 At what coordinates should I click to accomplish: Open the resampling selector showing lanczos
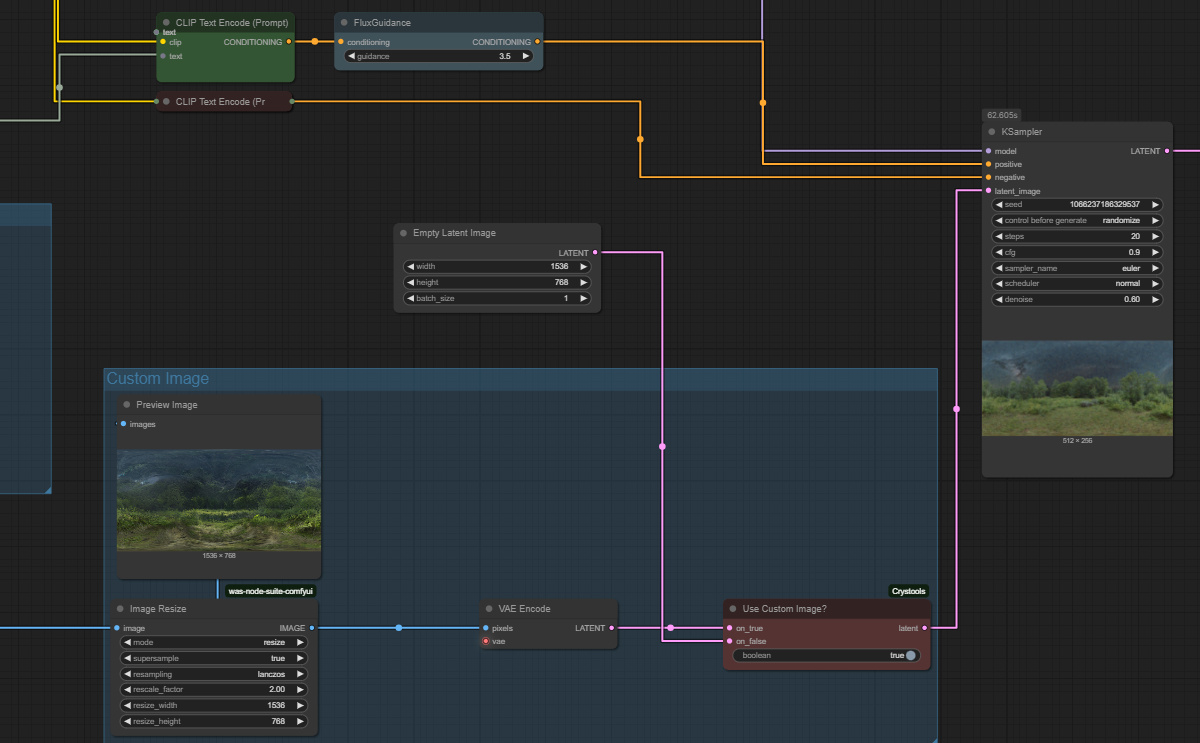(x=213, y=674)
